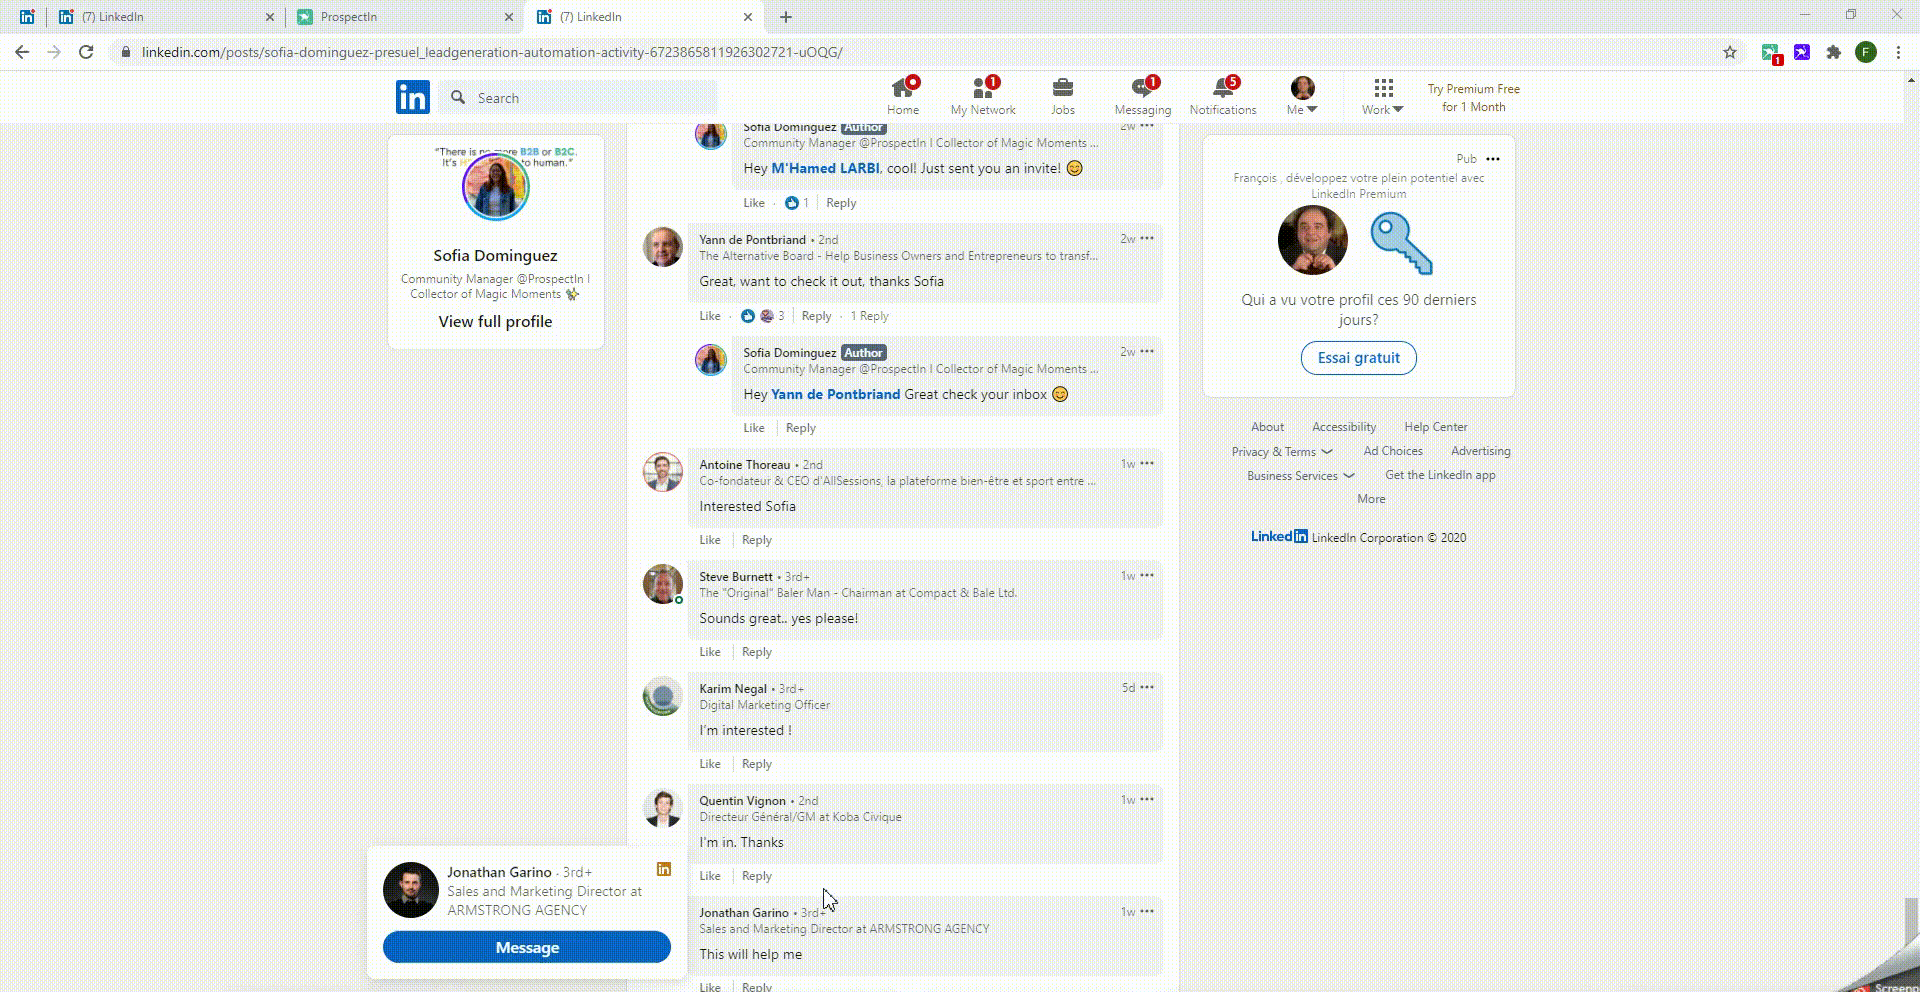This screenshot has width=1920, height=992.
Task: Open the green ProspectIn extension icon
Action: tap(1771, 53)
